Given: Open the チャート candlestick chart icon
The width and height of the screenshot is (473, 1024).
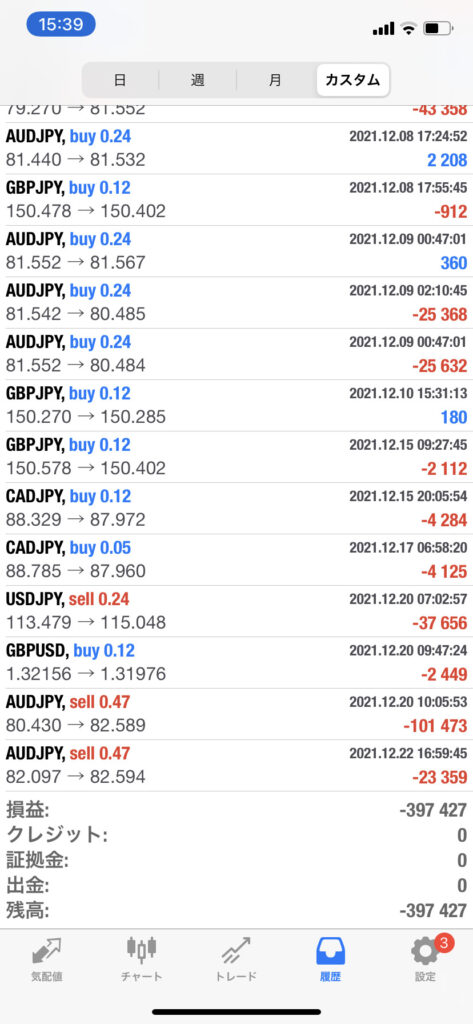Looking at the screenshot, I should (141, 952).
